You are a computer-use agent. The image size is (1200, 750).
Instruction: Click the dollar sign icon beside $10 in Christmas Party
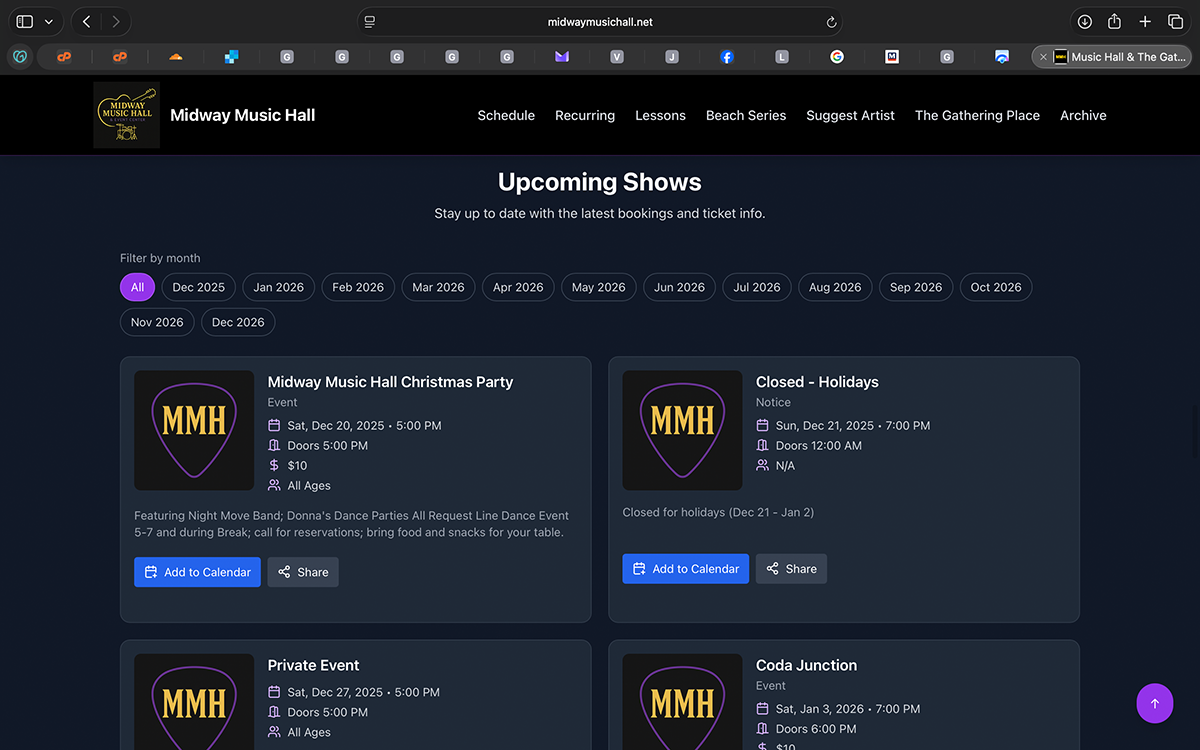pos(274,465)
